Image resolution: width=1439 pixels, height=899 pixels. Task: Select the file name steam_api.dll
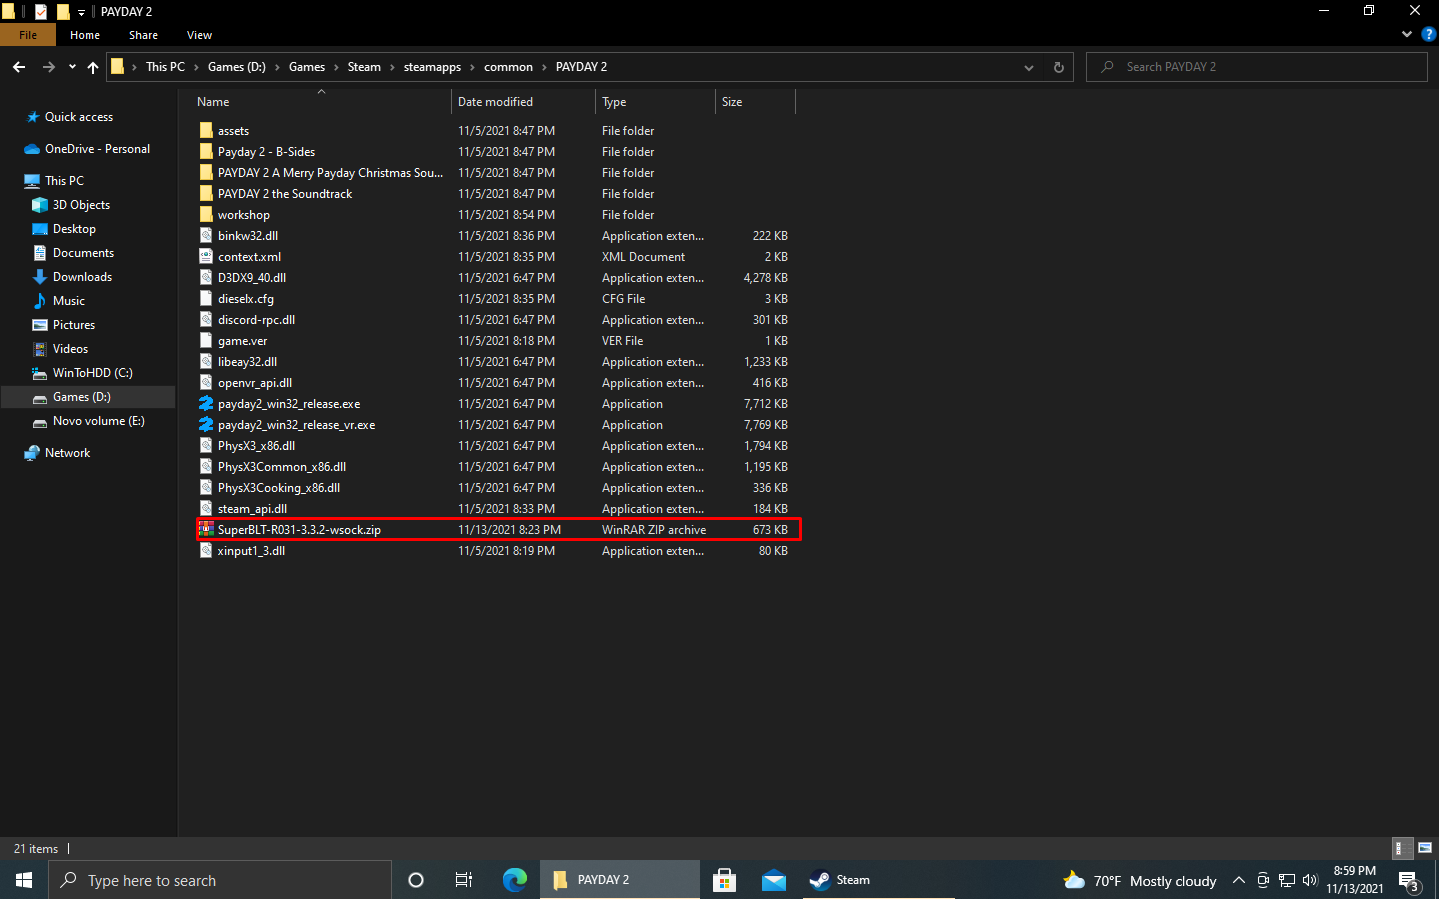coord(252,509)
